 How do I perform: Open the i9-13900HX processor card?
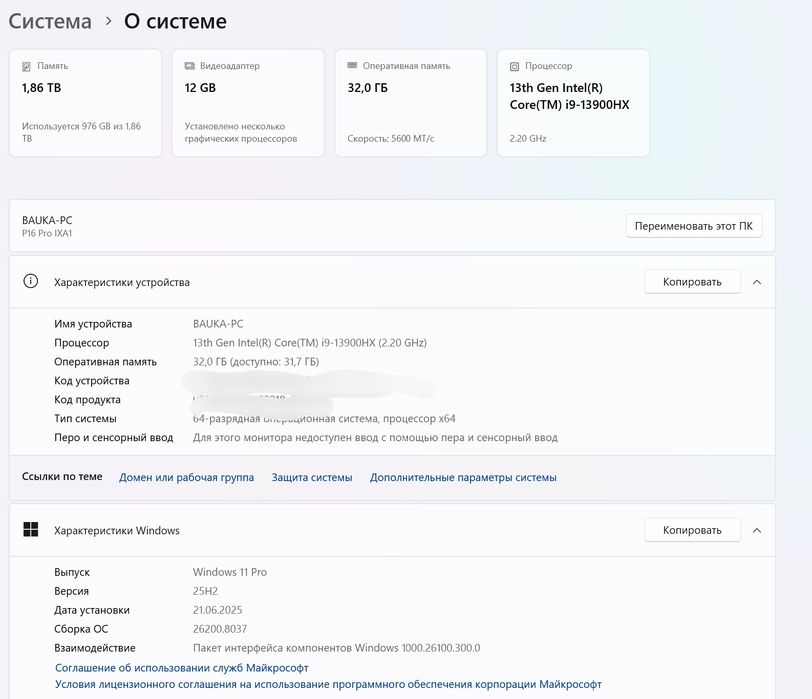click(x=573, y=104)
